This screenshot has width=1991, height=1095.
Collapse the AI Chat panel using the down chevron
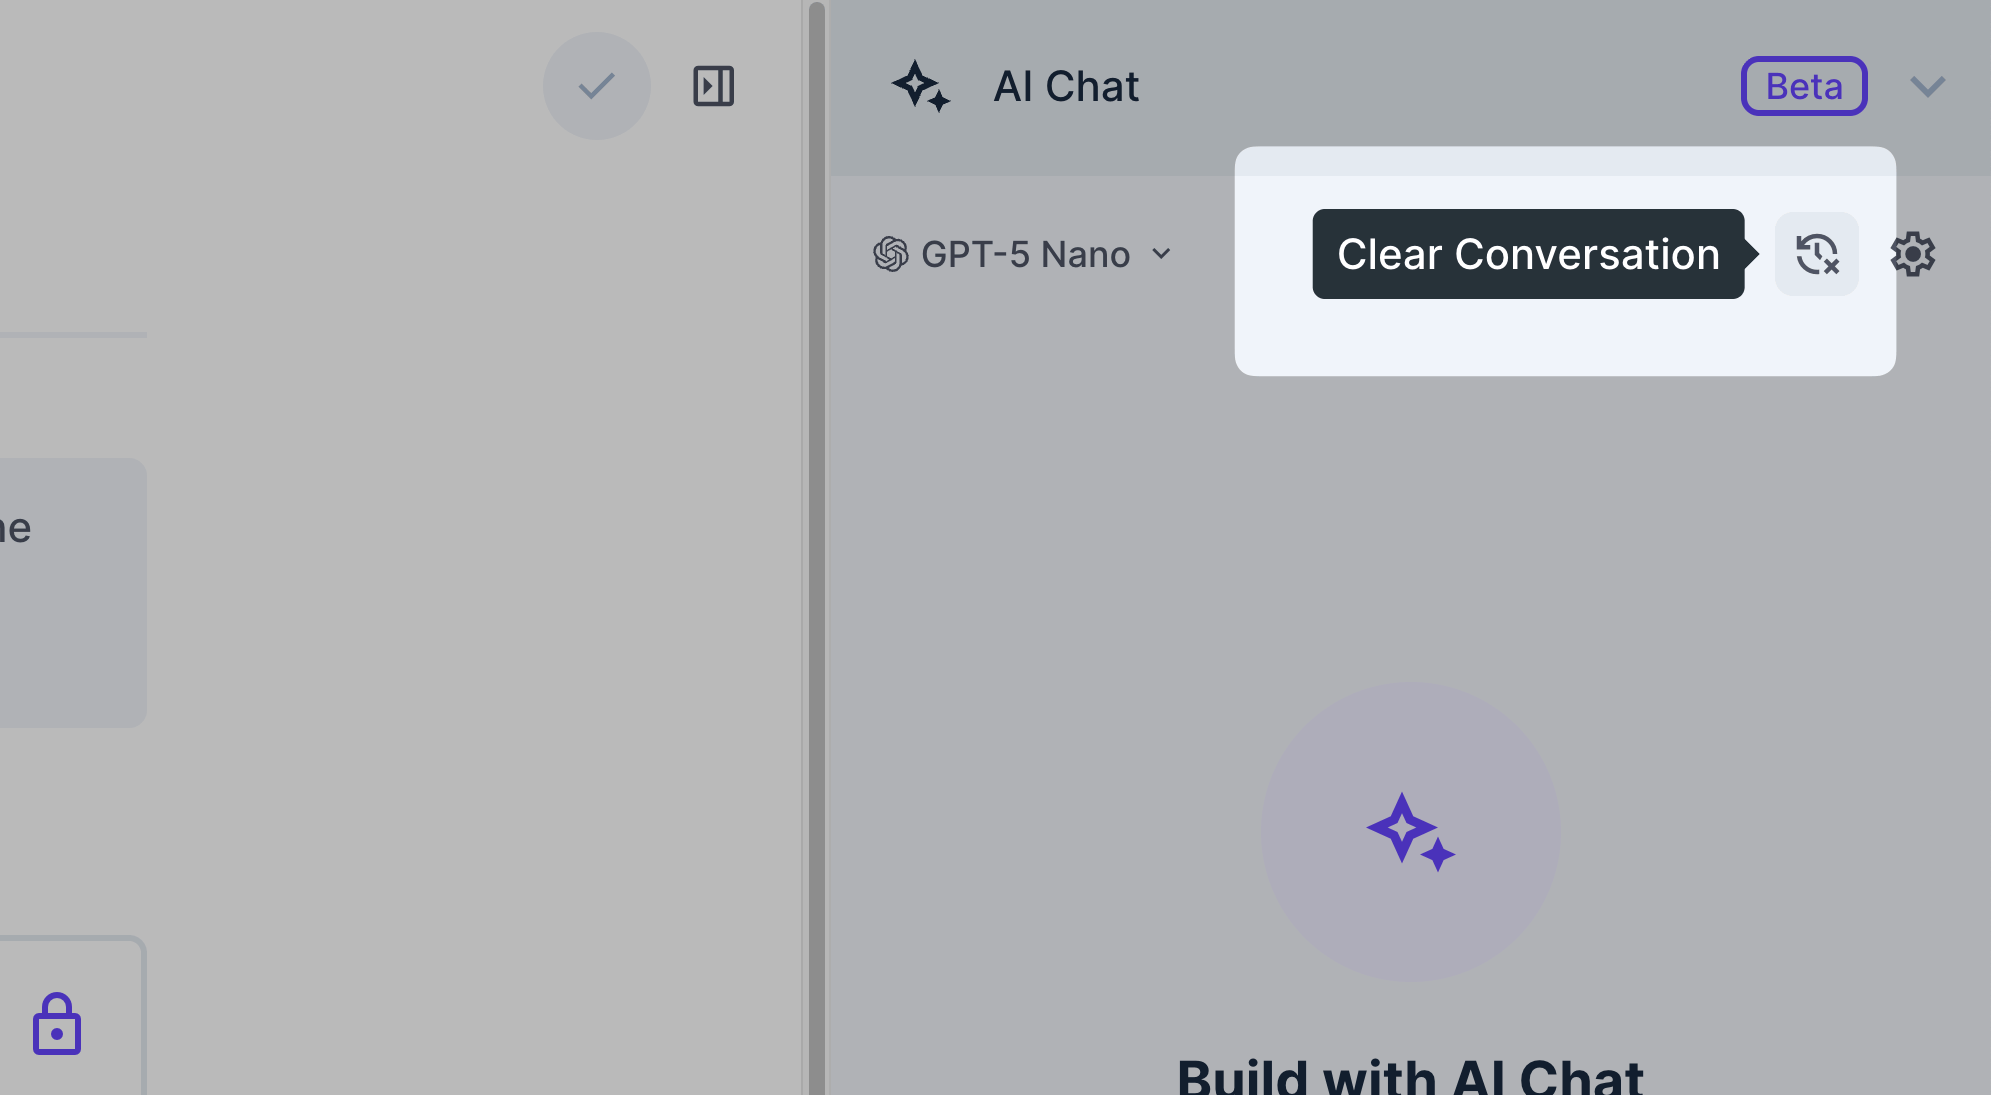(1929, 86)
